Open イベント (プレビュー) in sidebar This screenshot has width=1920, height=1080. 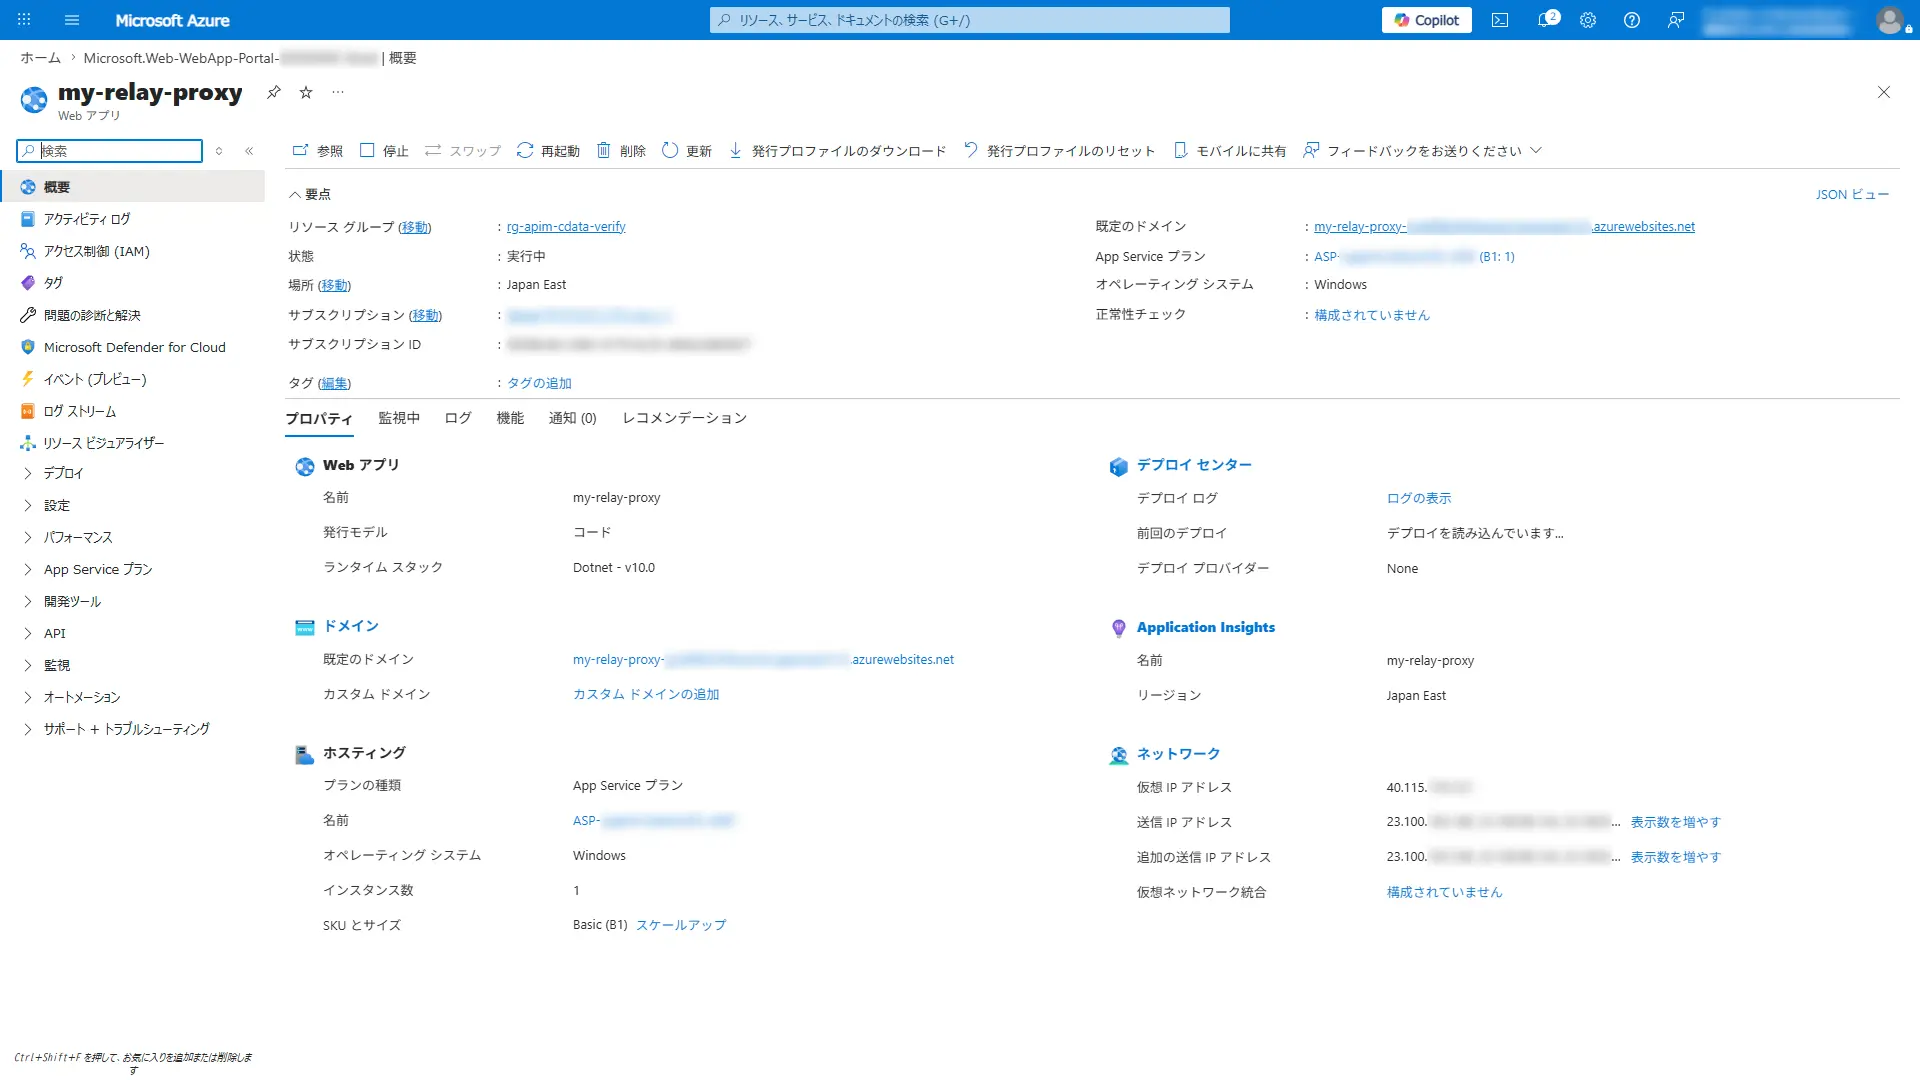132,379
